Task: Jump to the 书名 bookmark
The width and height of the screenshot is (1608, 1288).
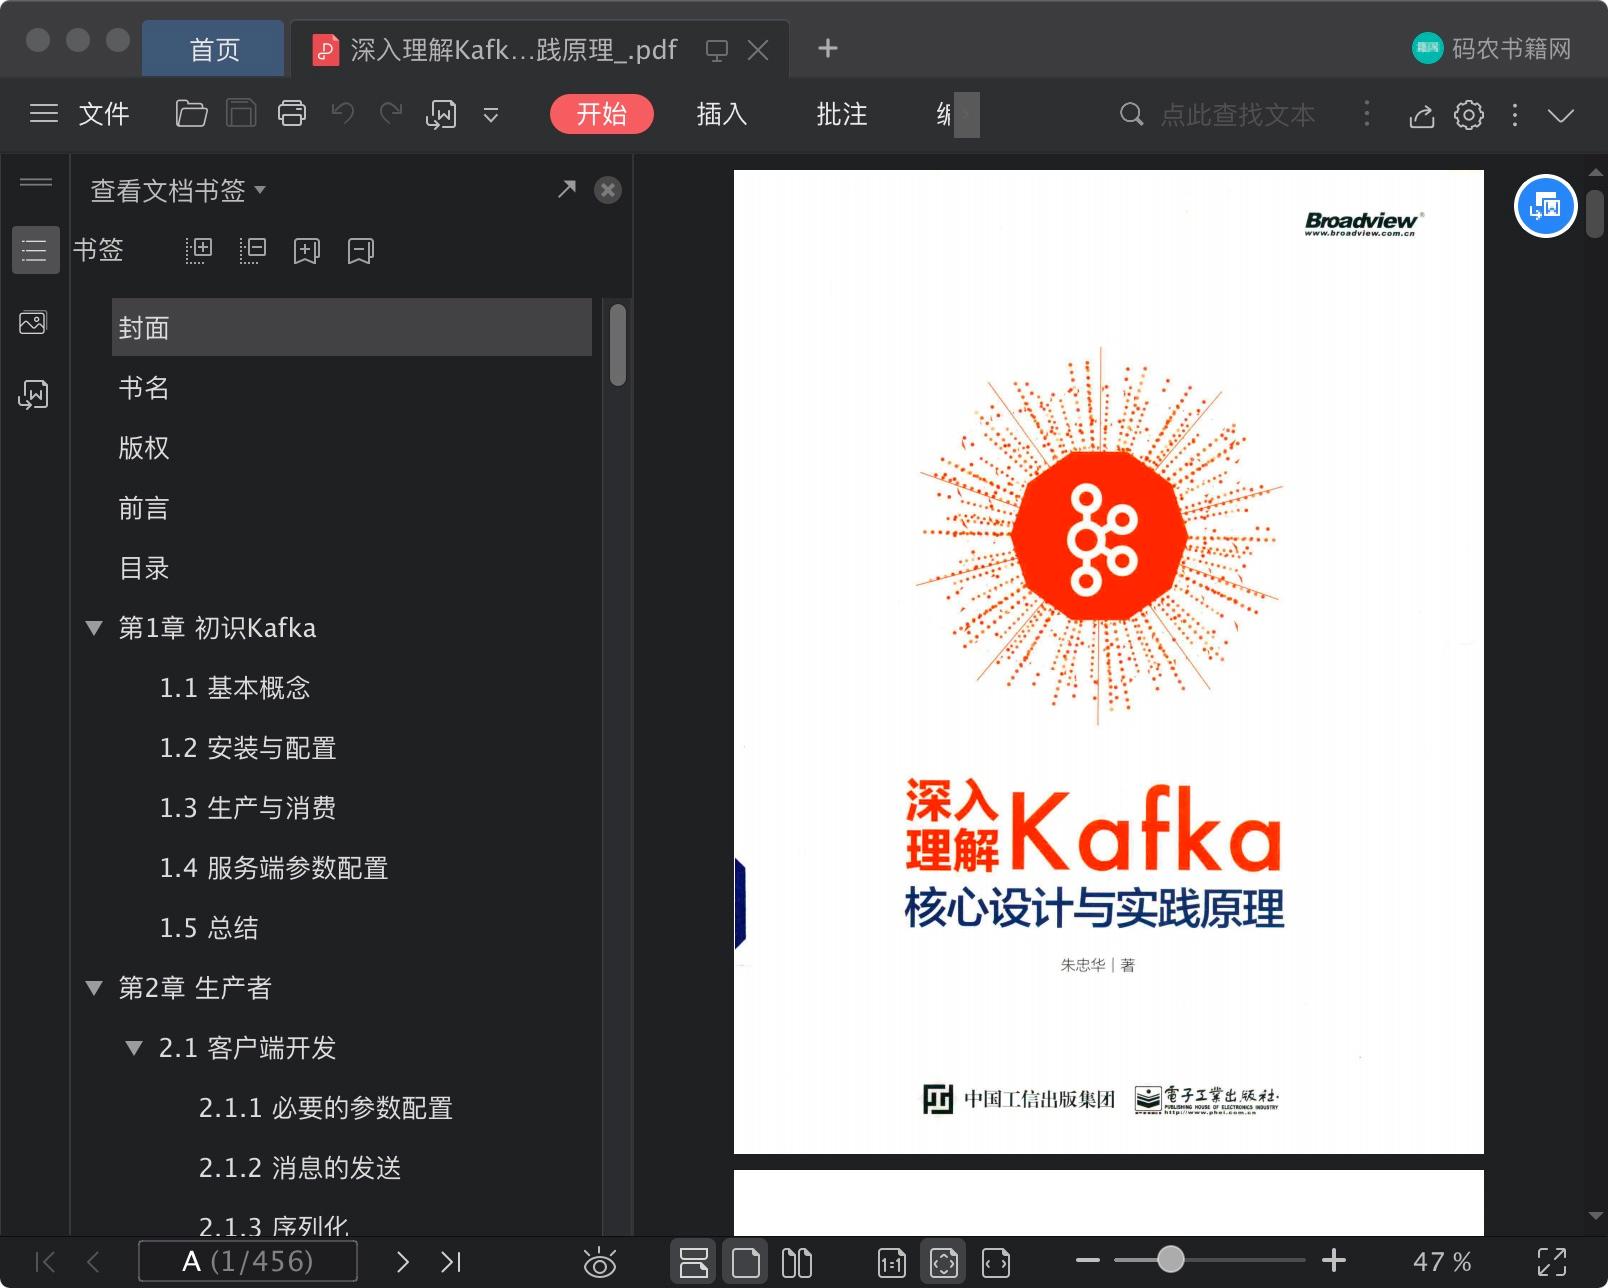Action: [x=144, y=388]
